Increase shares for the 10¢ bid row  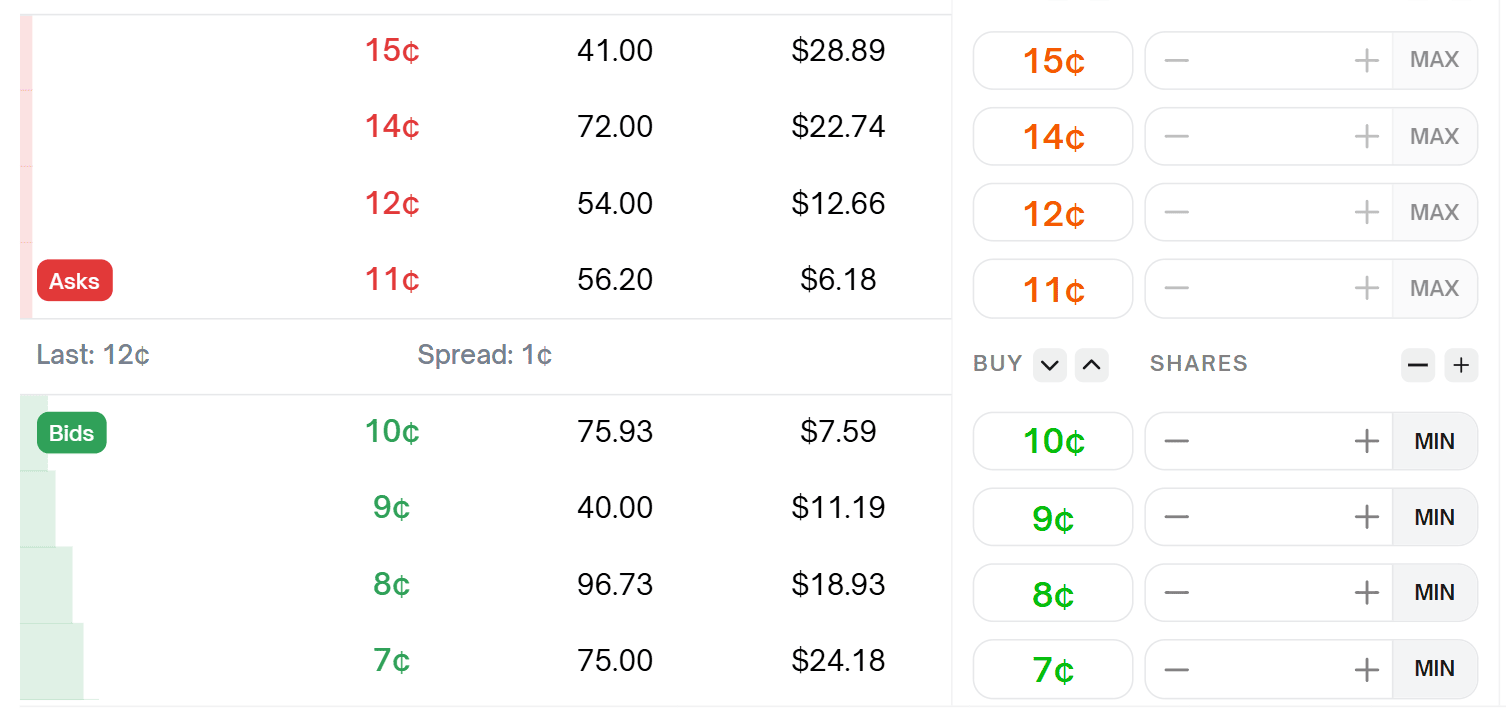tap(1366, 441)
